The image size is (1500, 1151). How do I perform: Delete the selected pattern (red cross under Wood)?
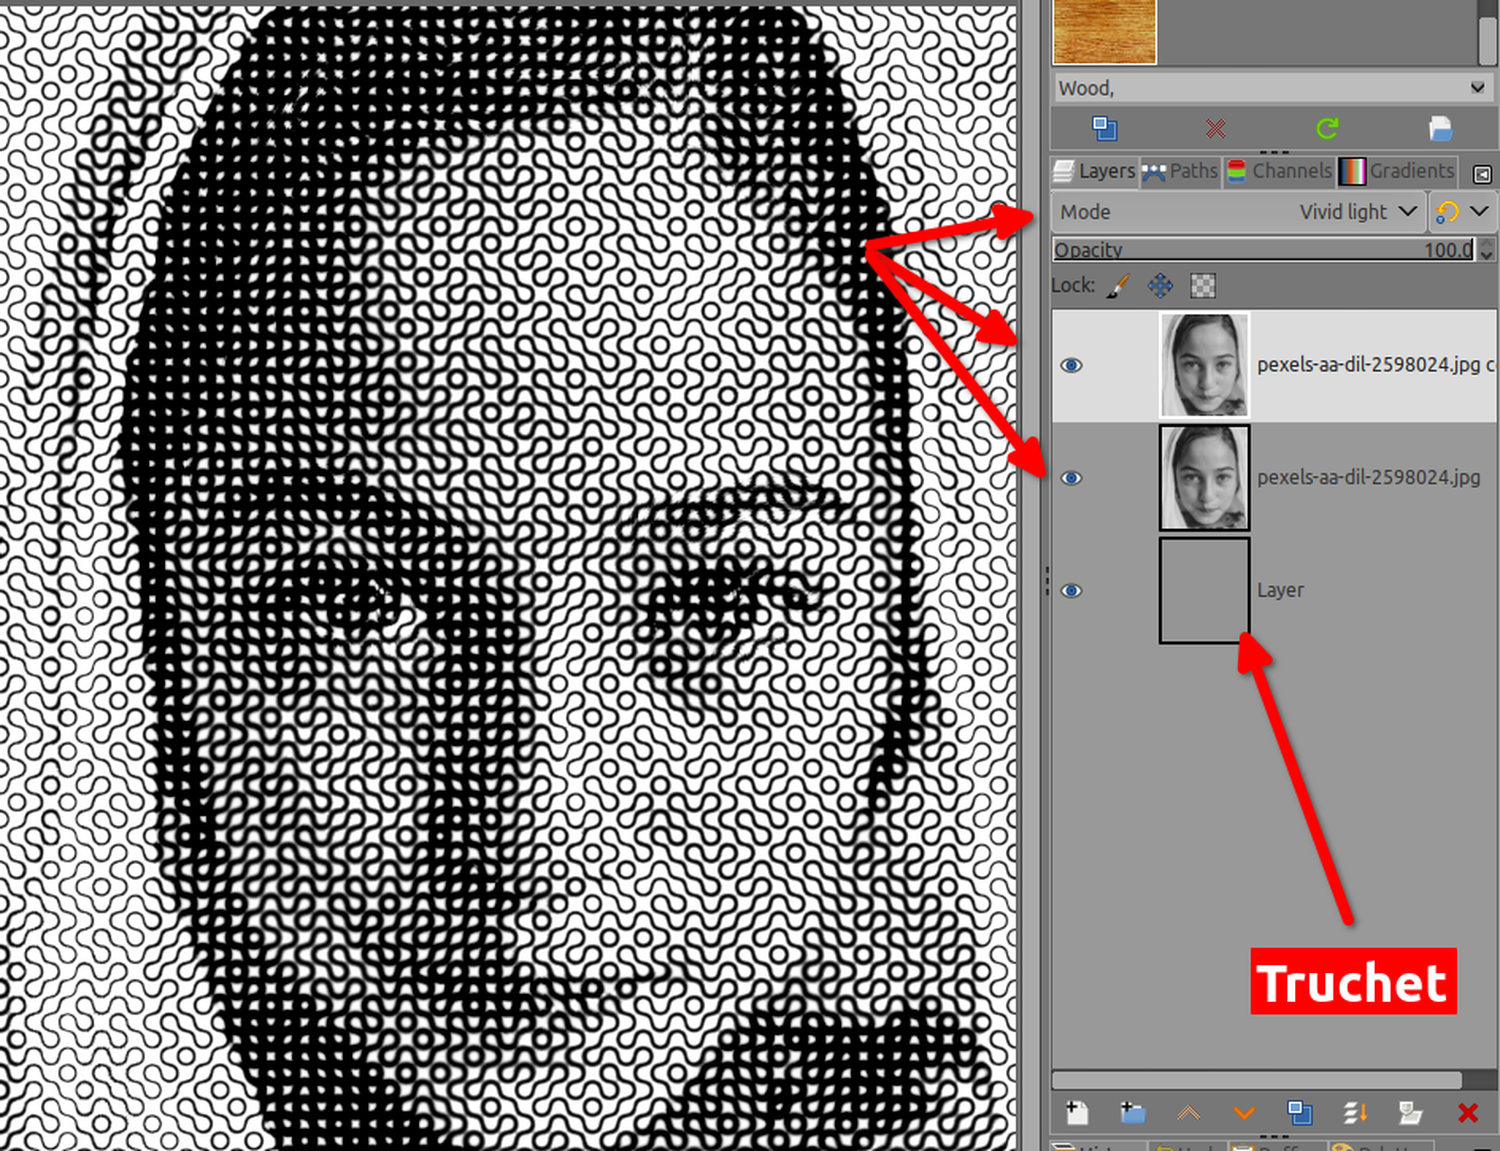coord(1215,128)
